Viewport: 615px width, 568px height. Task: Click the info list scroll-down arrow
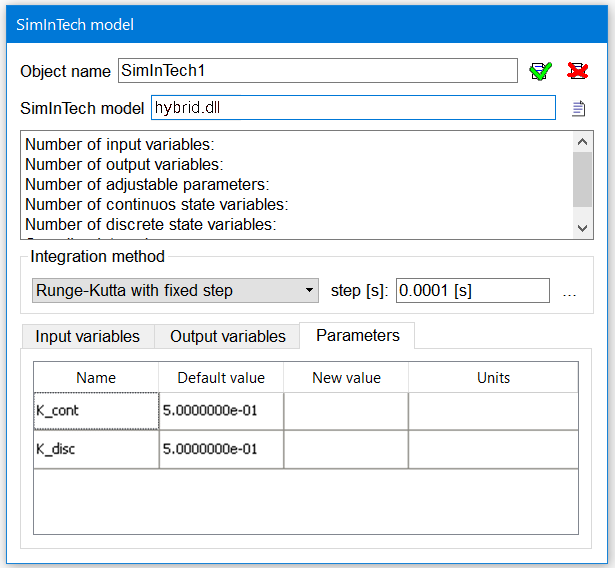pyautogui.click(x=582, y=228)
